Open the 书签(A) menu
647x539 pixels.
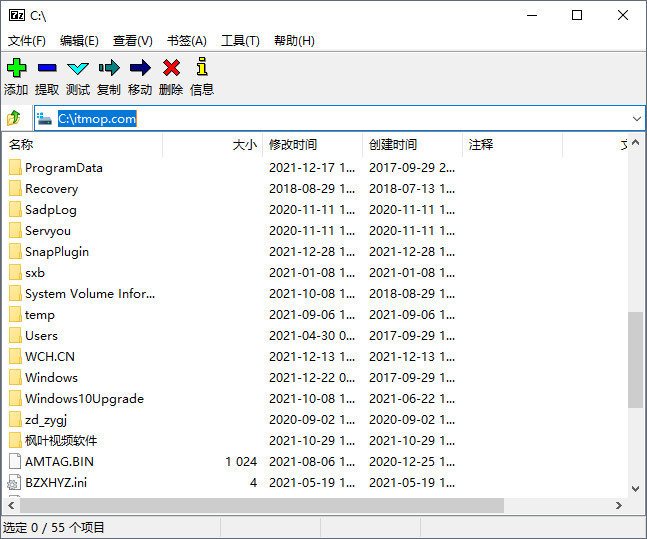[186, 40]
